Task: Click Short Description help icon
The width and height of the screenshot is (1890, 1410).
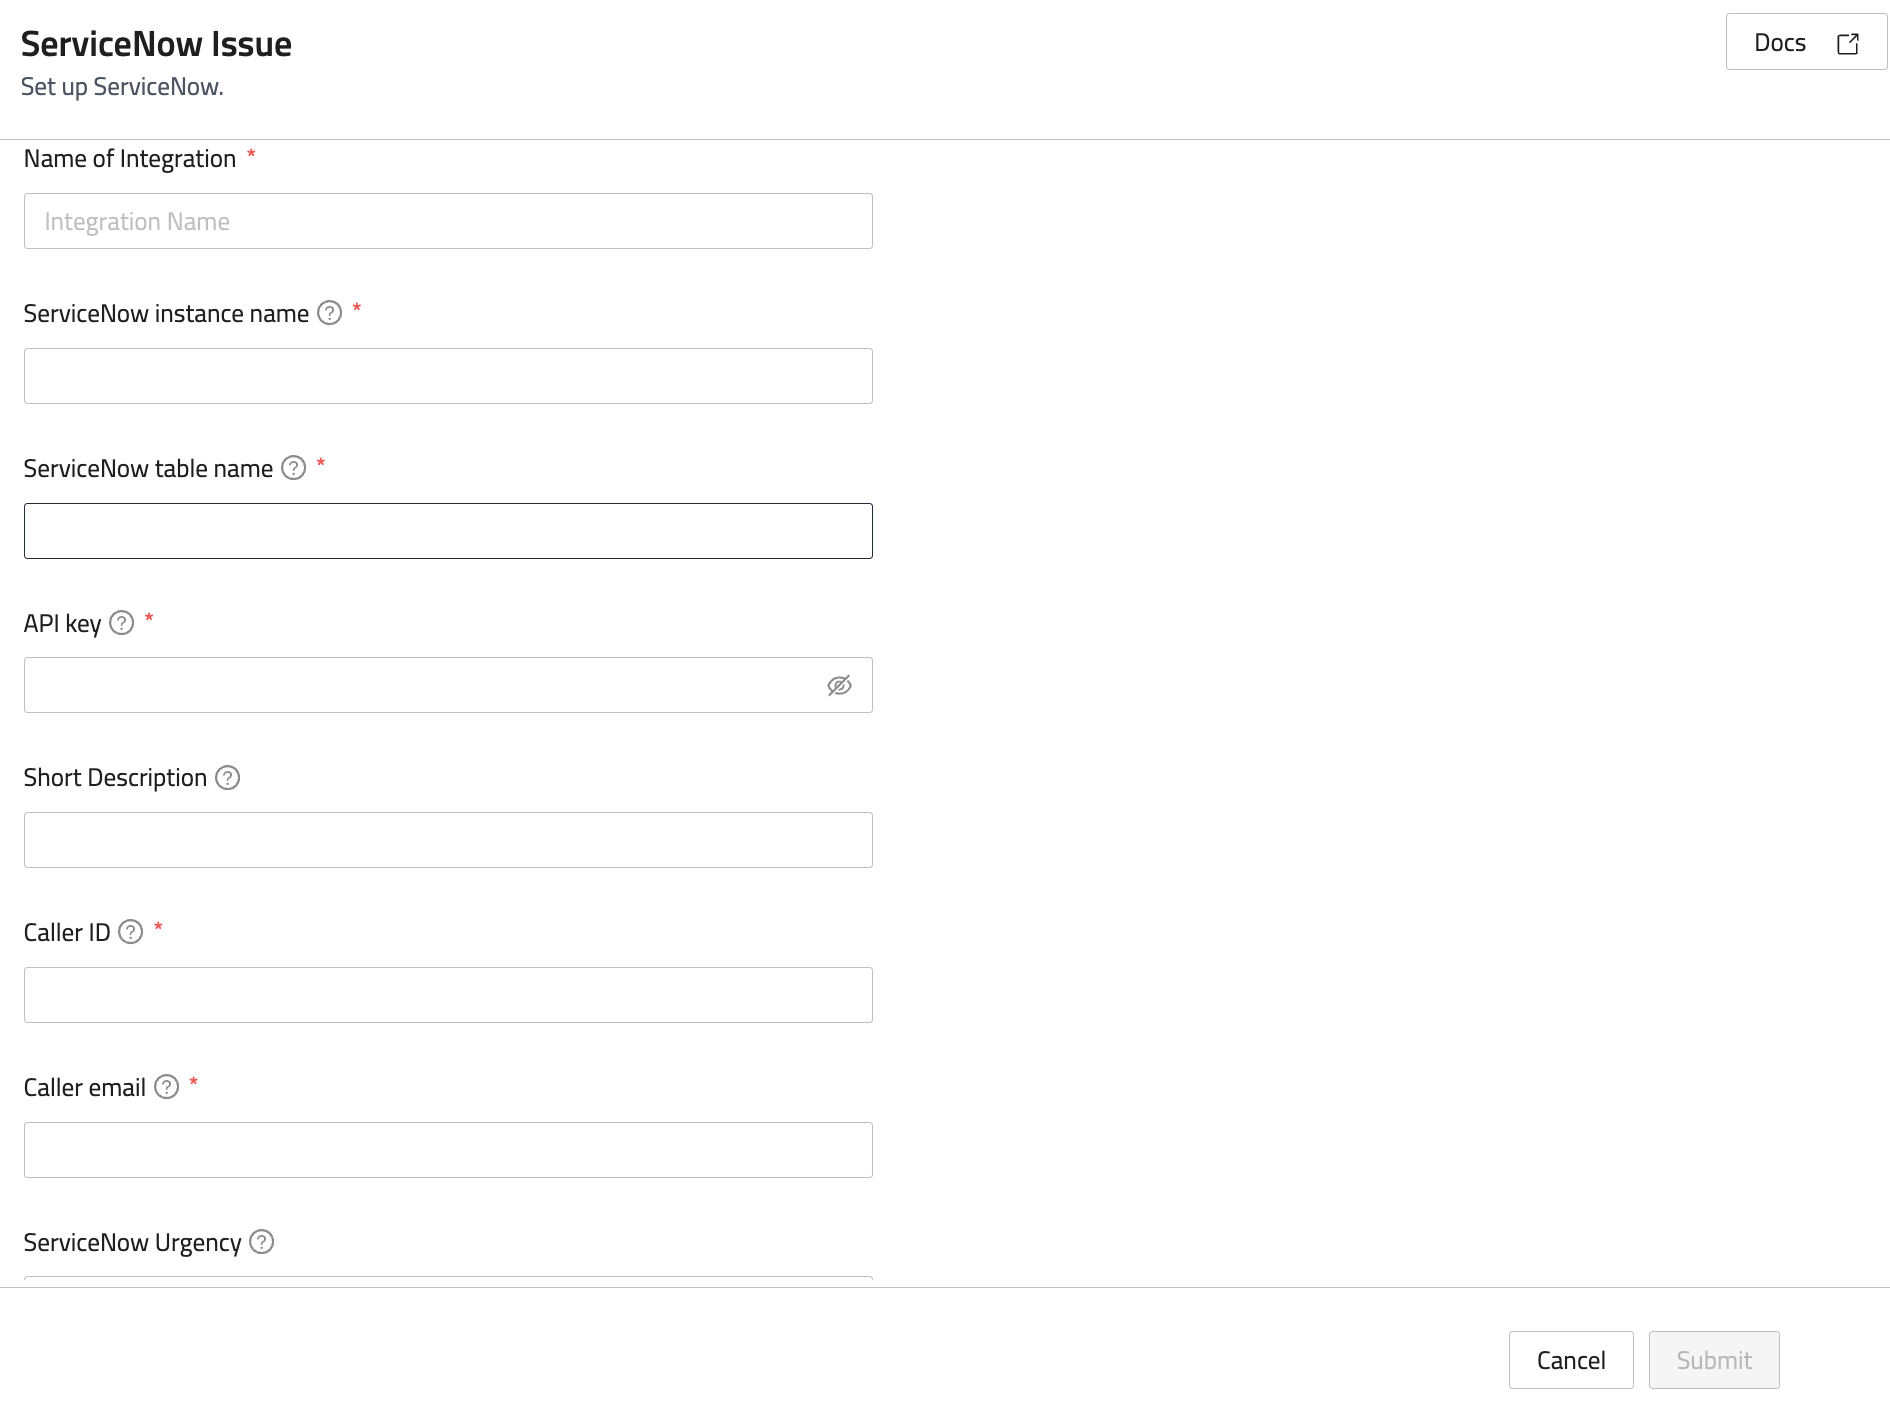Action: pos(228,778)
